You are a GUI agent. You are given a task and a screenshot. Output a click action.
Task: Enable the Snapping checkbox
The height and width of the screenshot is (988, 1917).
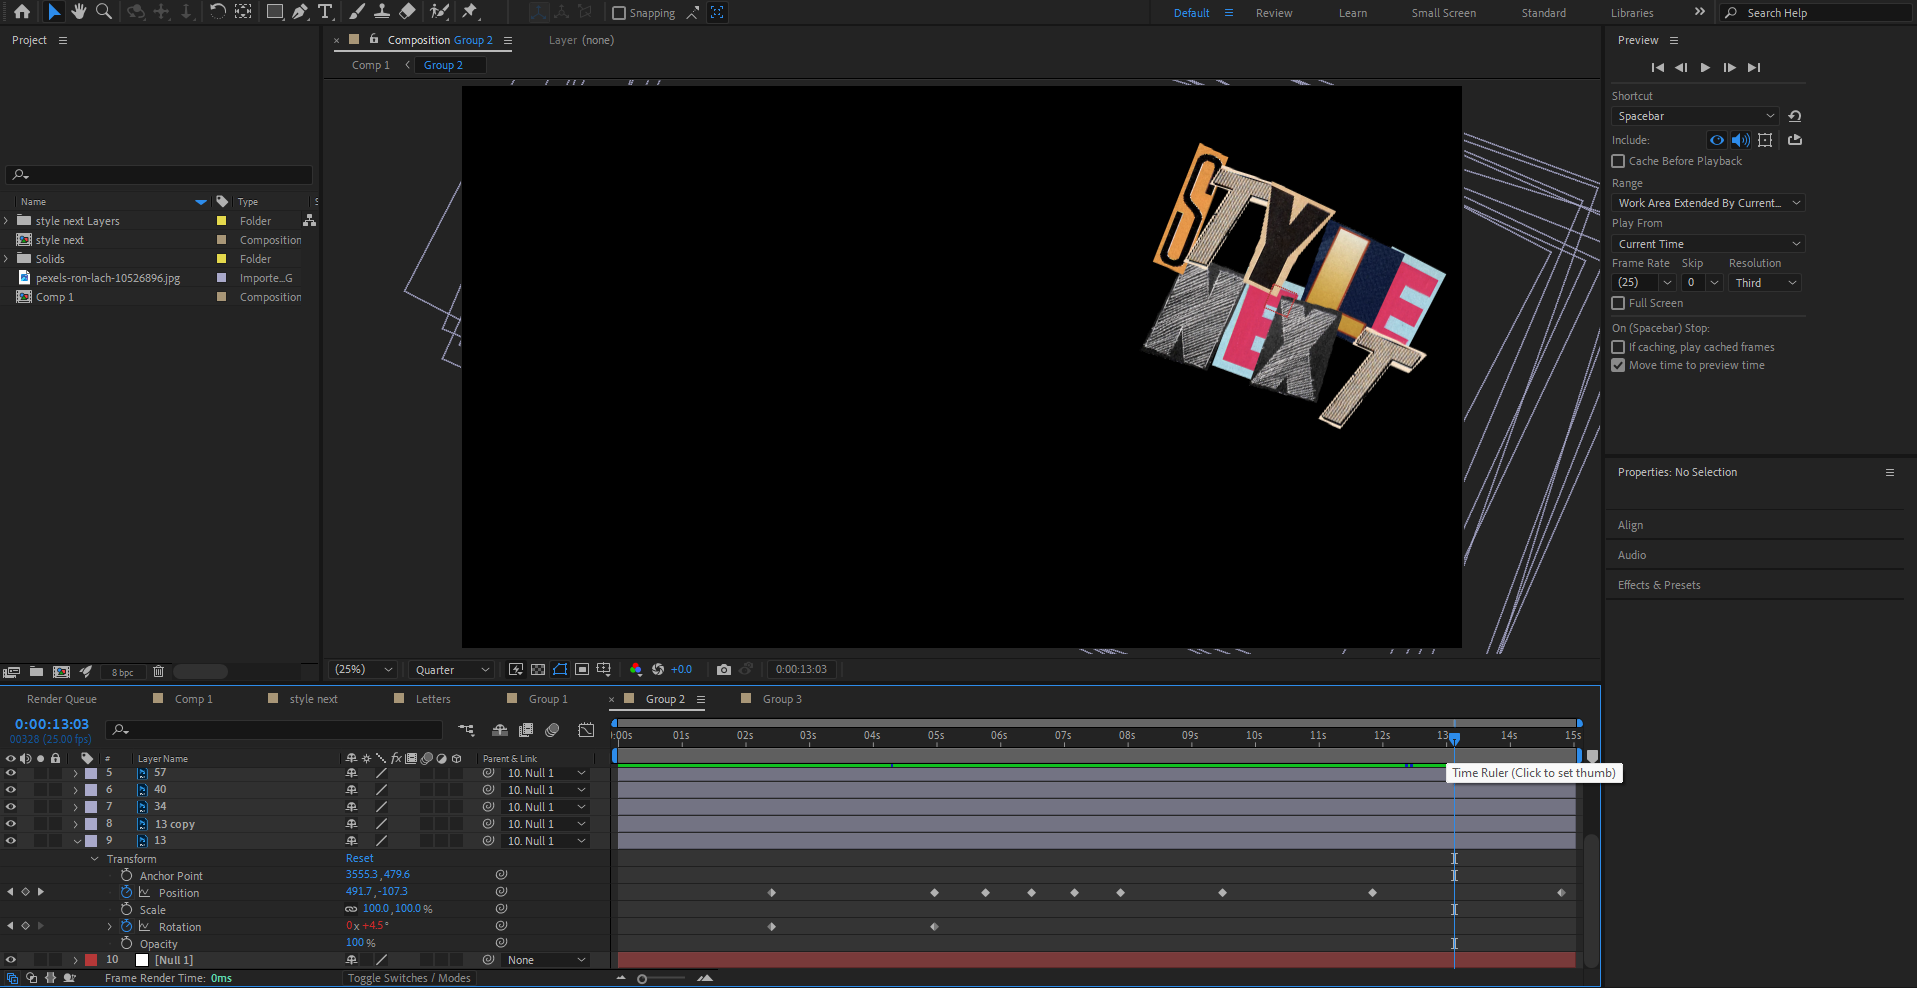tap(619, 13)
